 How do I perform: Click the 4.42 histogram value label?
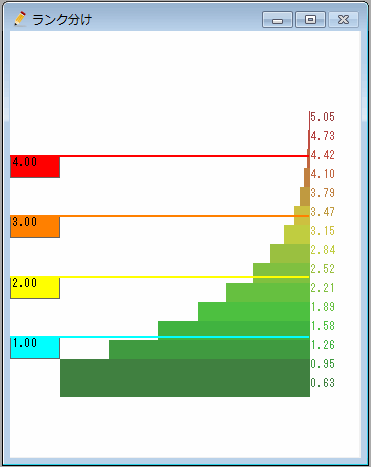[322, 155]
